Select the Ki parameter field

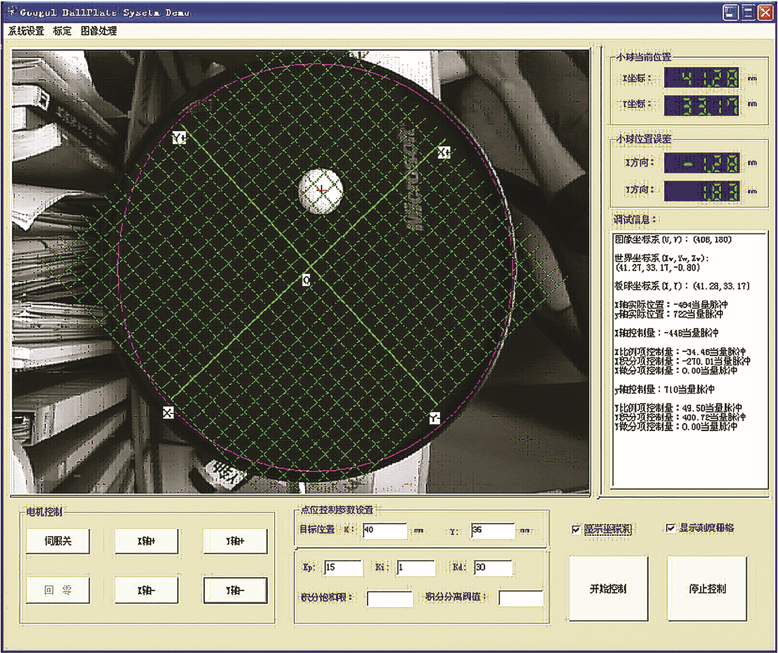pos(415,568)
